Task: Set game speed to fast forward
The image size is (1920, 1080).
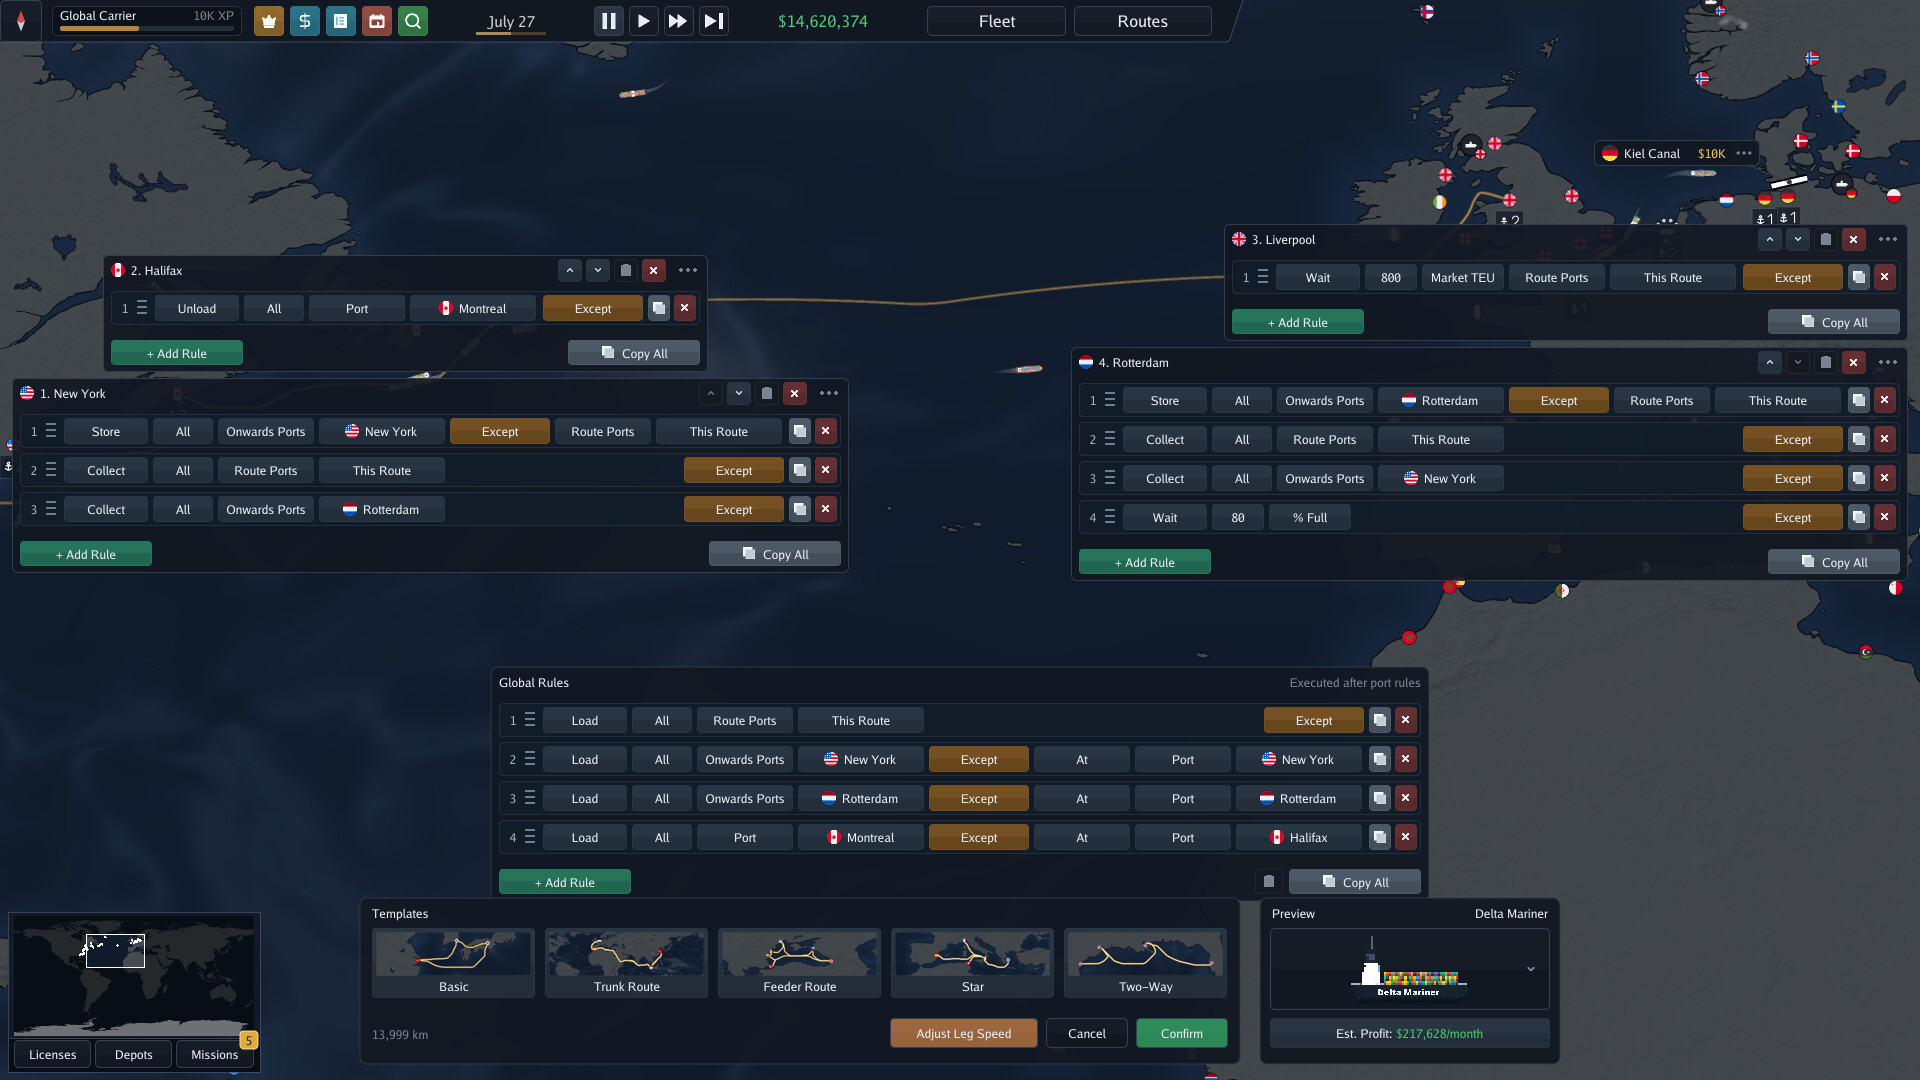Action: [678, 21]
